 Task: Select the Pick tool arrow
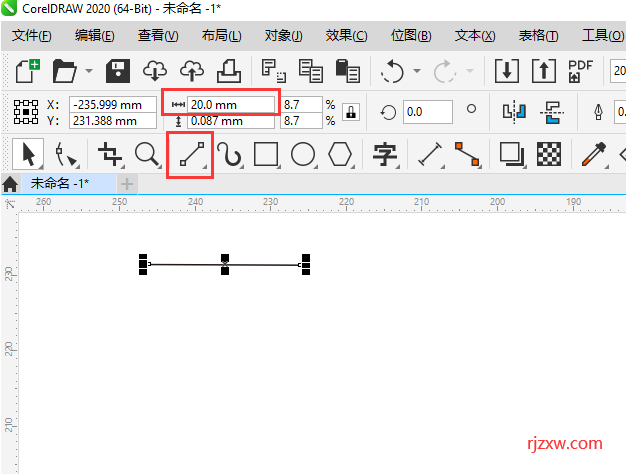tap(27, 154)
